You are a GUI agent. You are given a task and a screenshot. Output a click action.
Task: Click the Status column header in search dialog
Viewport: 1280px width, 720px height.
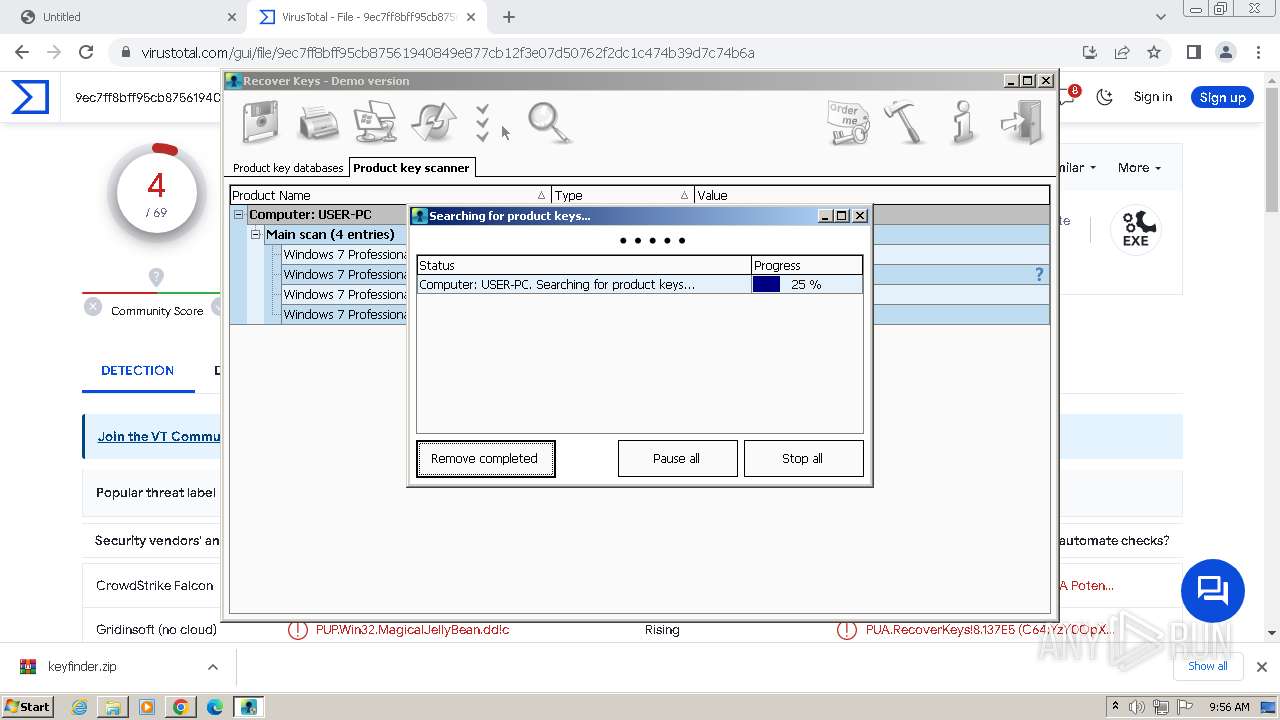[584, 265]
